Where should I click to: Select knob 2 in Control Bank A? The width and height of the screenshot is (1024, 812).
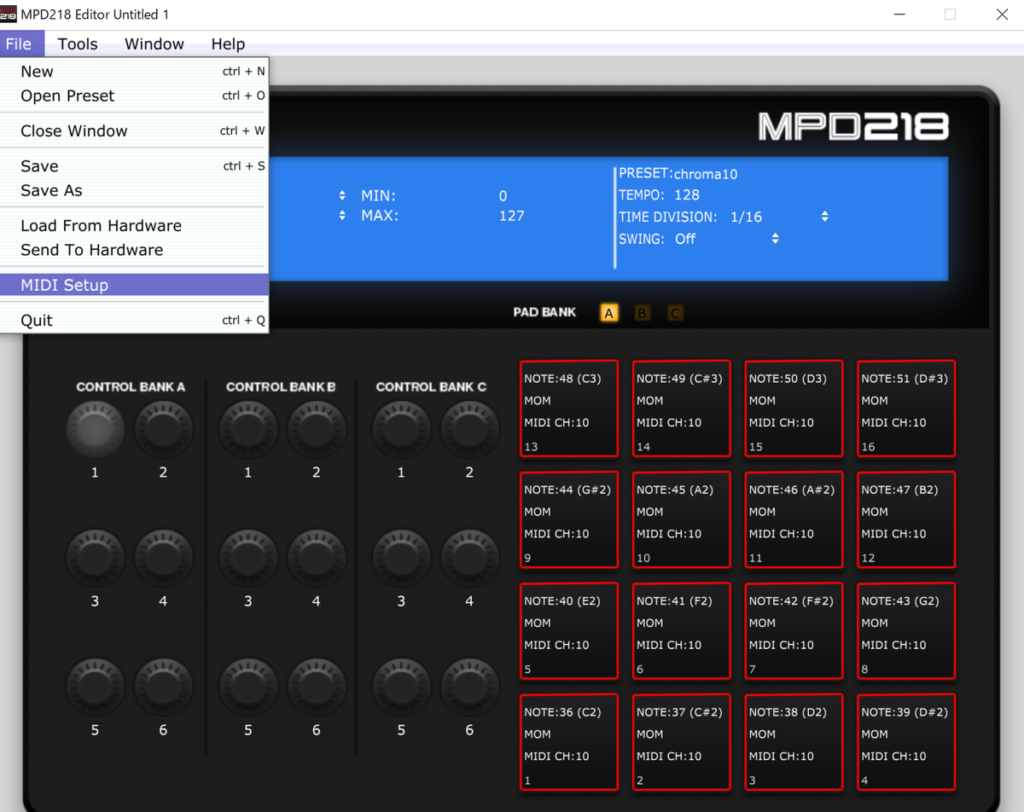click(163, 429)
